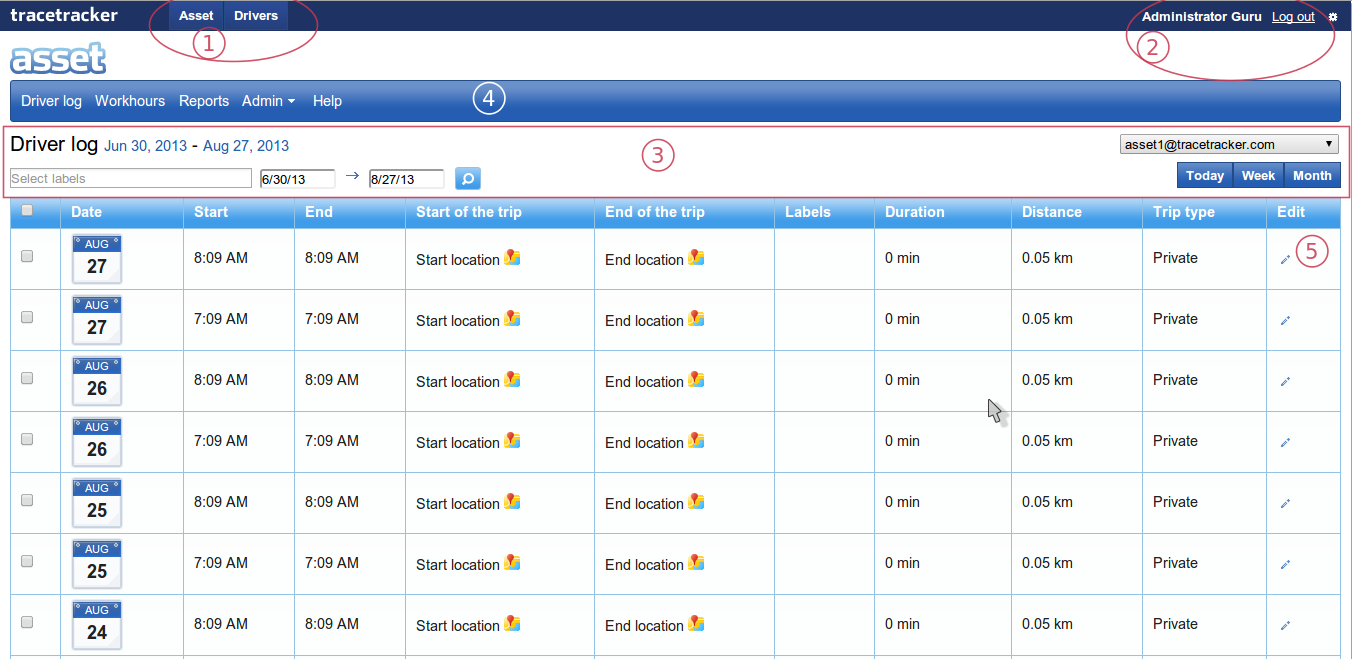Open end location map for Aug 24 8:09 AM trip

click(696, 623)
